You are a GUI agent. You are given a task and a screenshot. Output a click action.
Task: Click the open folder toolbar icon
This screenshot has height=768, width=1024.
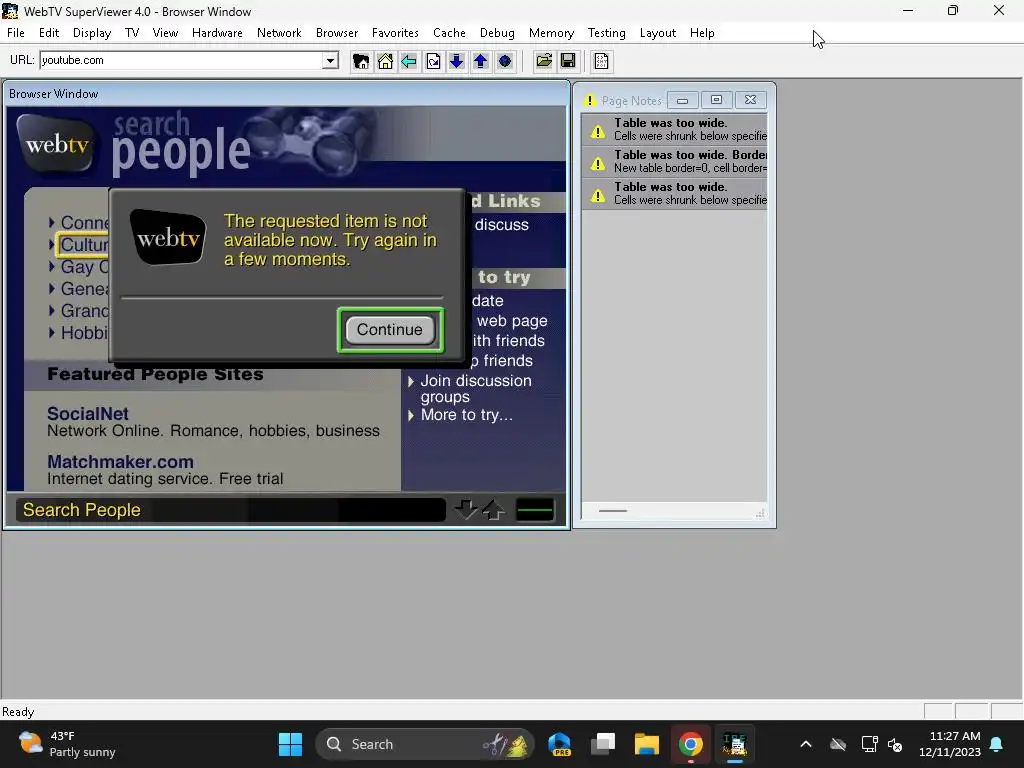pyautogui.click(x=544, y=61)
